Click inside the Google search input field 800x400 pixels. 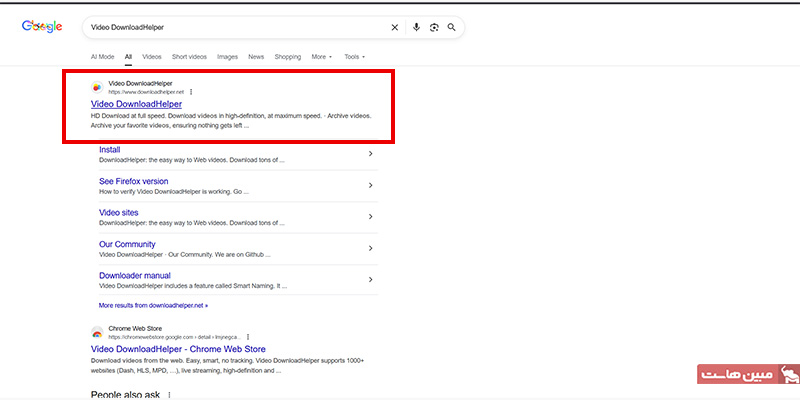(x=230, y=28)
